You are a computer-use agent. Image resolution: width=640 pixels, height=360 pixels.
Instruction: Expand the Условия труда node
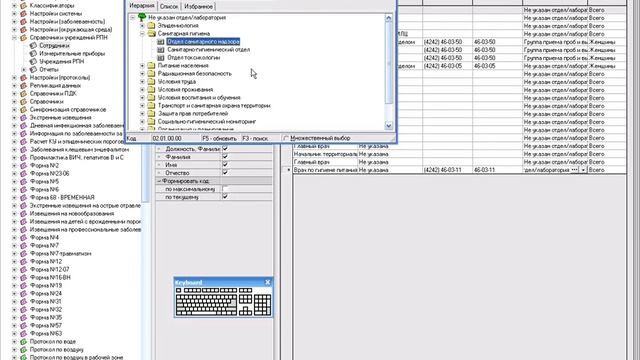point(142,82)
